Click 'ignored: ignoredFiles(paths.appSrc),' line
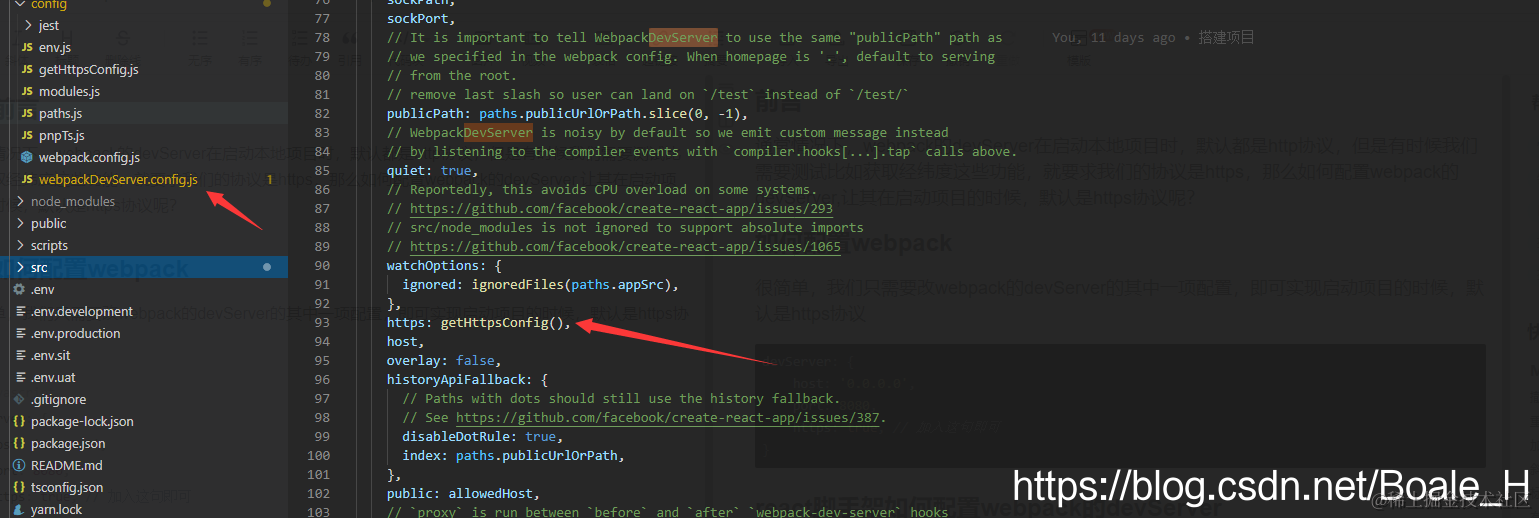This screenshot has height=518, width=1539. [x=540, y=285]
